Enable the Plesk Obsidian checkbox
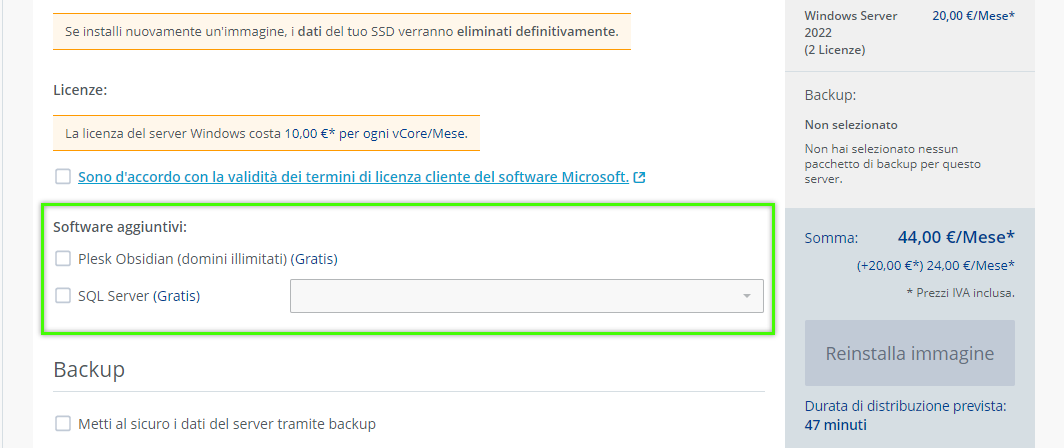 click(63, 259)
